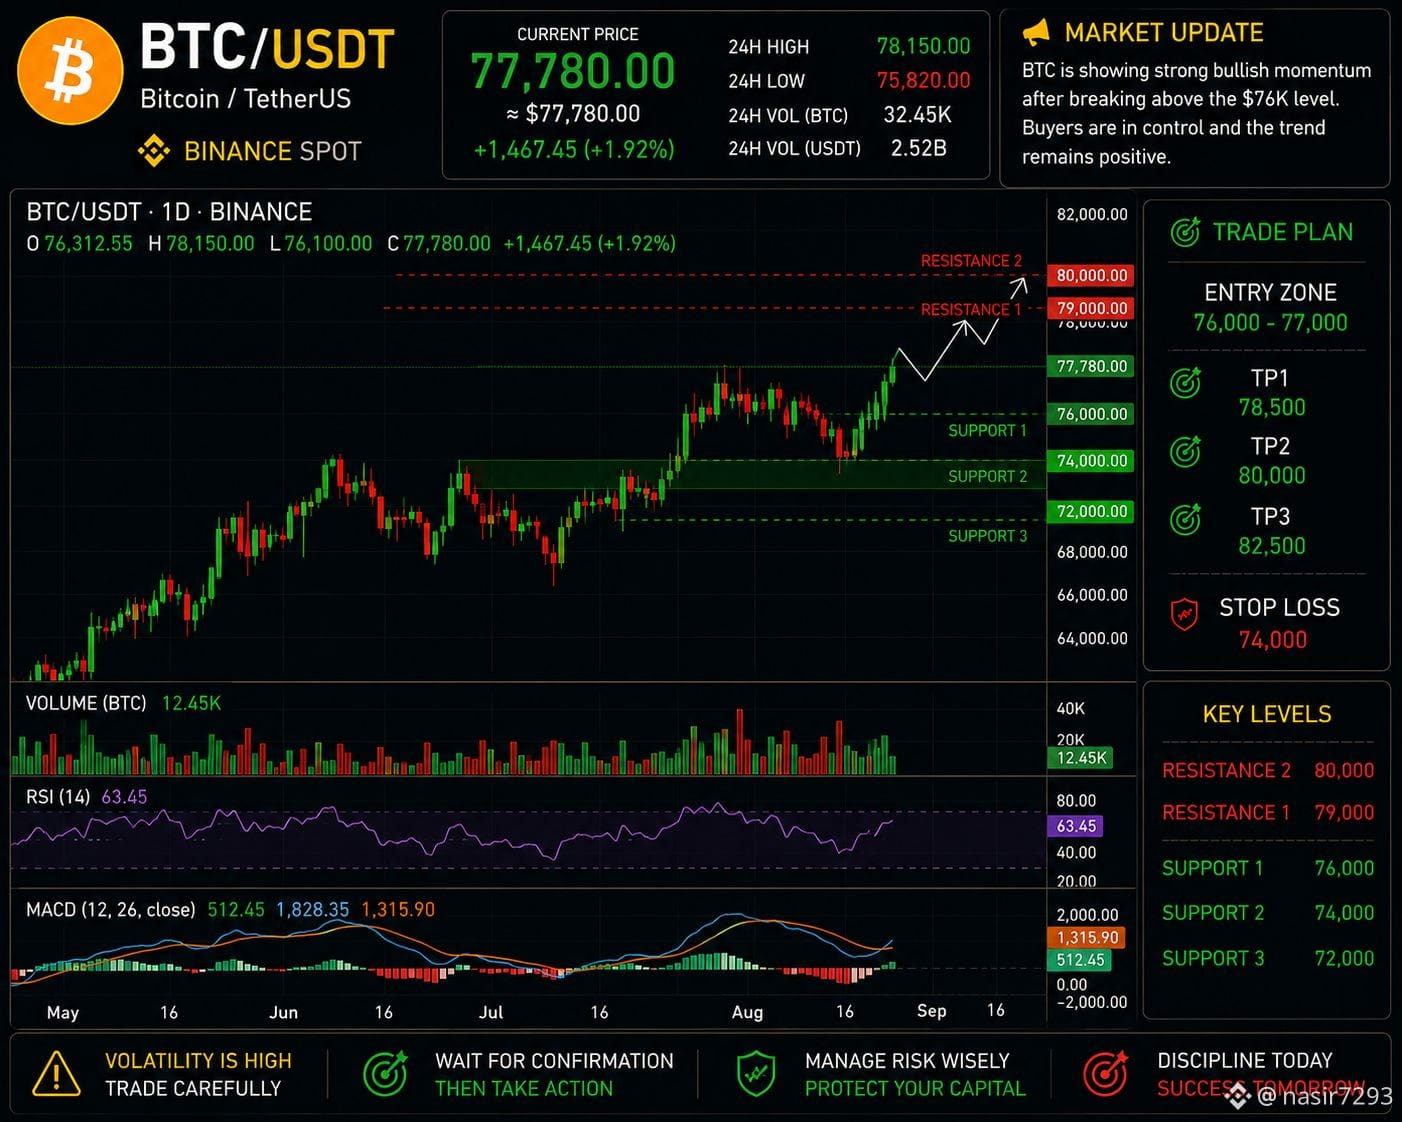Click the red 79,000.00 price axis tag
The height and width of the screenshot is (1122, 1402).
pos(1091,308)
